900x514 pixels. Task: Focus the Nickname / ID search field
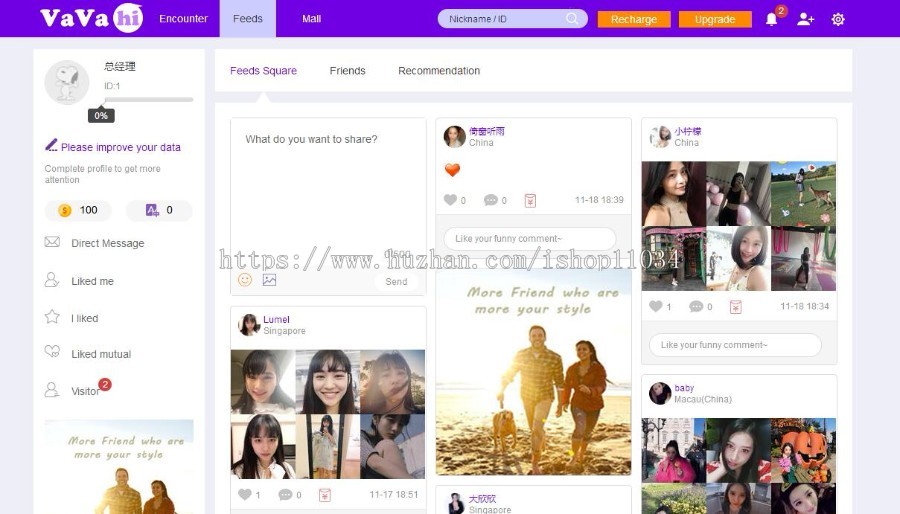coord(513,18)
